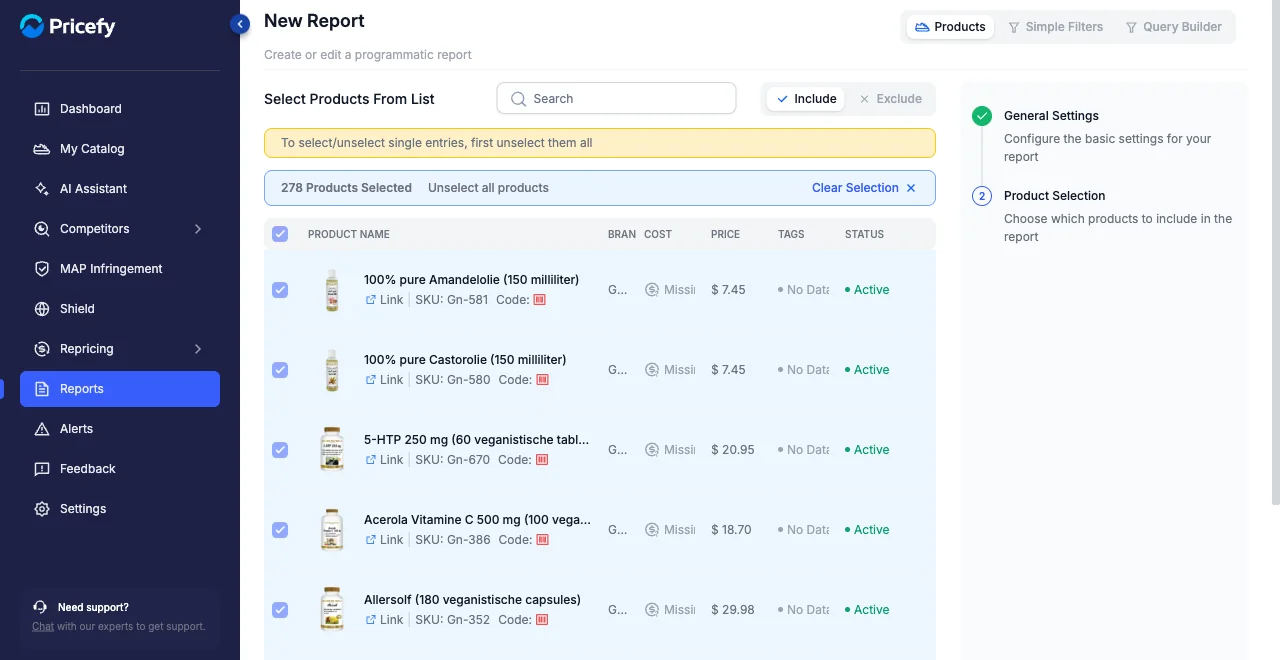Toggle the checkbox for 100% pure Amandelolie
Image resolution: width=1280 pixels, height=660 pixels.
280,290
